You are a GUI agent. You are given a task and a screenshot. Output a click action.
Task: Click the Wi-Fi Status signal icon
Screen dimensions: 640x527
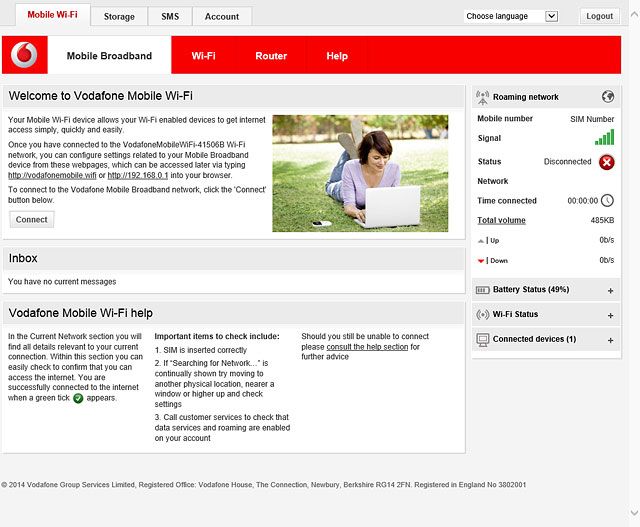click(x=482, y=315)
